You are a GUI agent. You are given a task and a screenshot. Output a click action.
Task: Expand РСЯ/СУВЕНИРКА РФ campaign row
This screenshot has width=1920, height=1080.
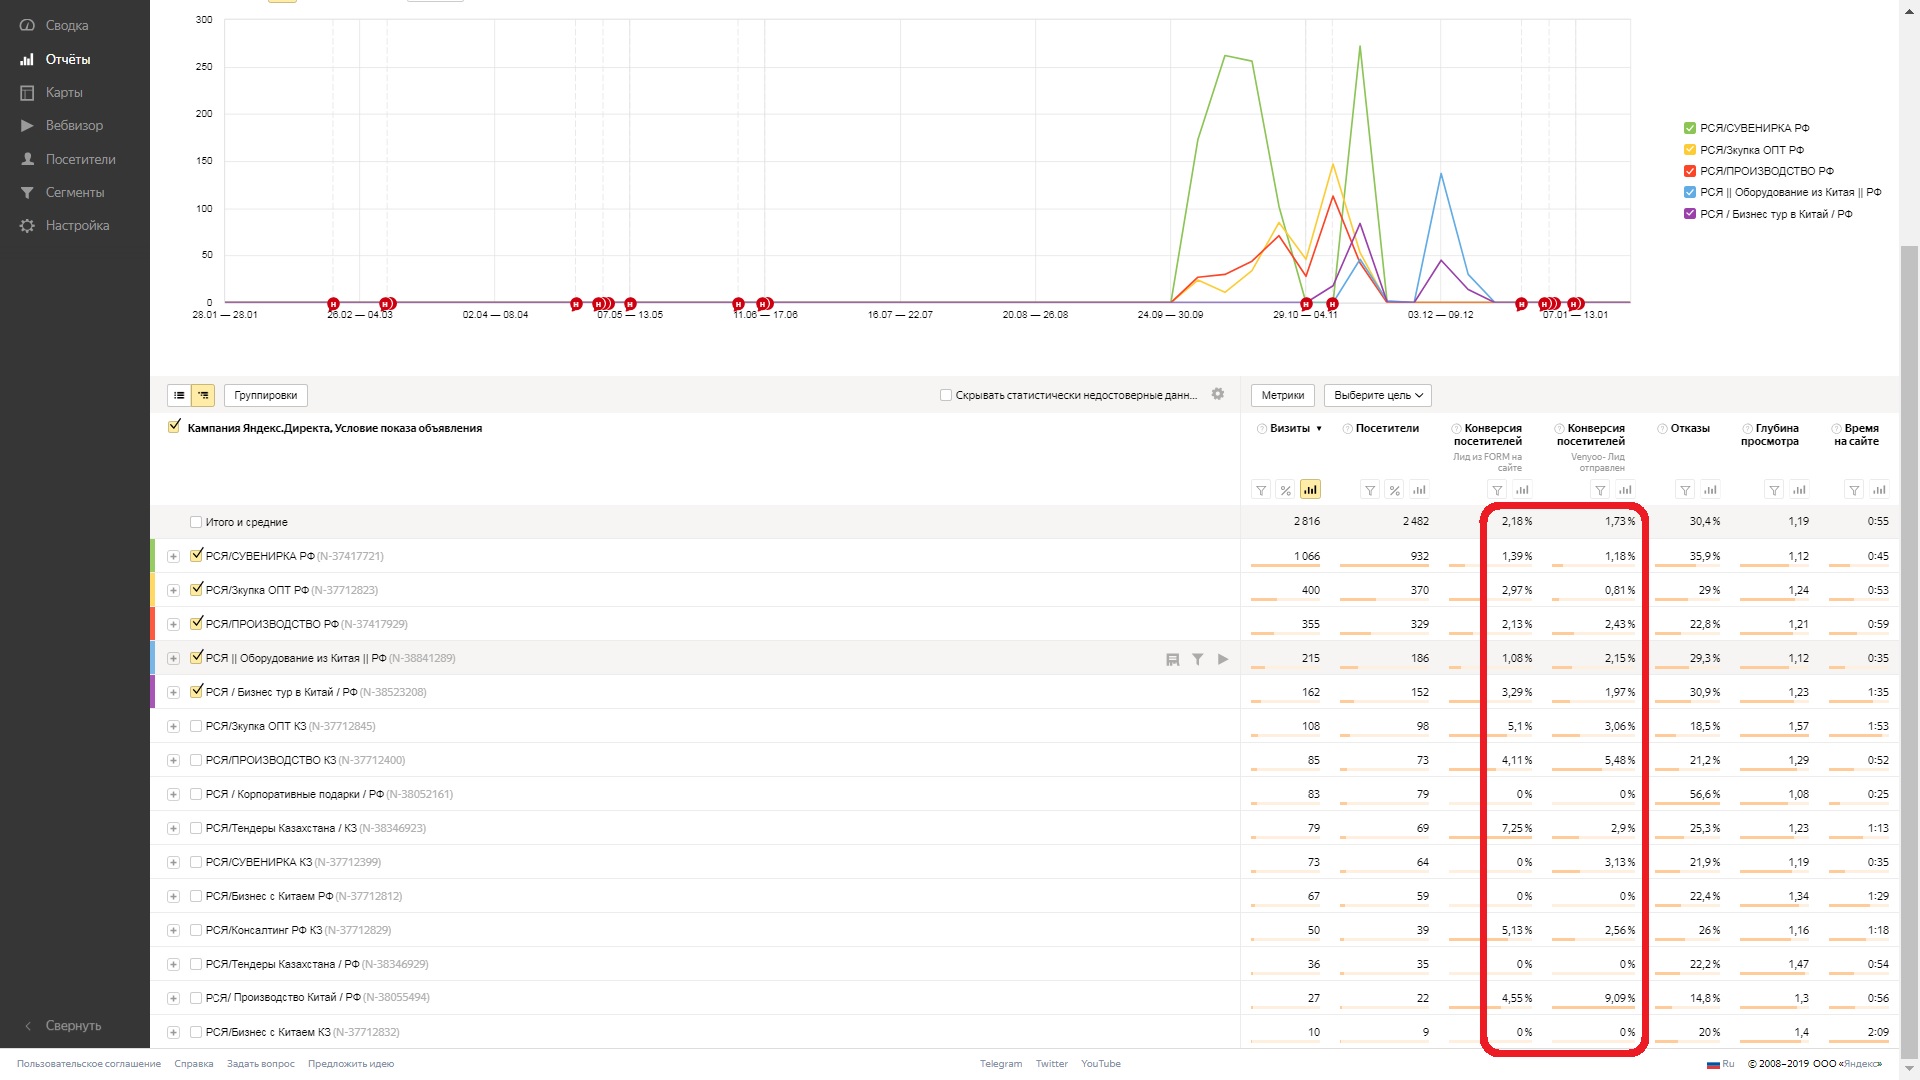(173, 556)
